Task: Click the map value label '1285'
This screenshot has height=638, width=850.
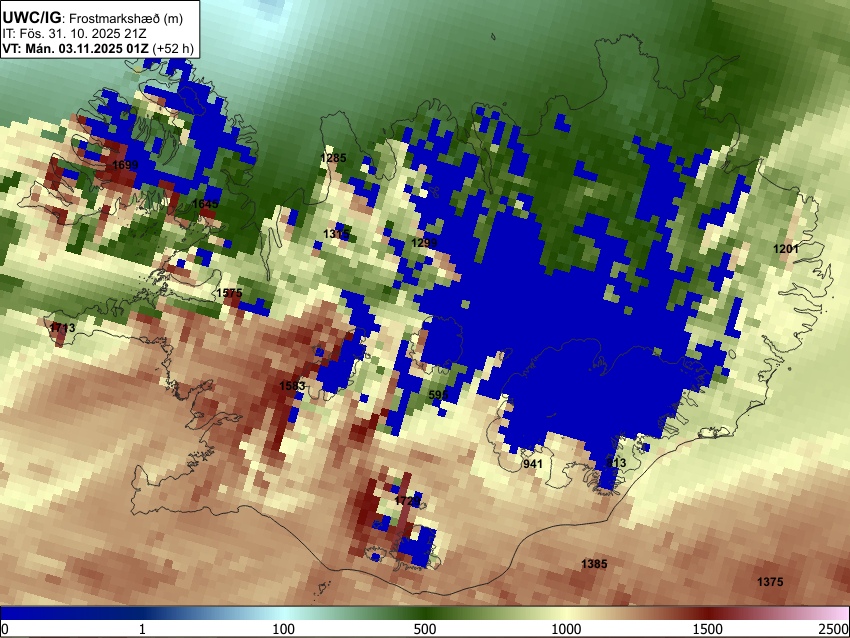Action: click(333, 158)
